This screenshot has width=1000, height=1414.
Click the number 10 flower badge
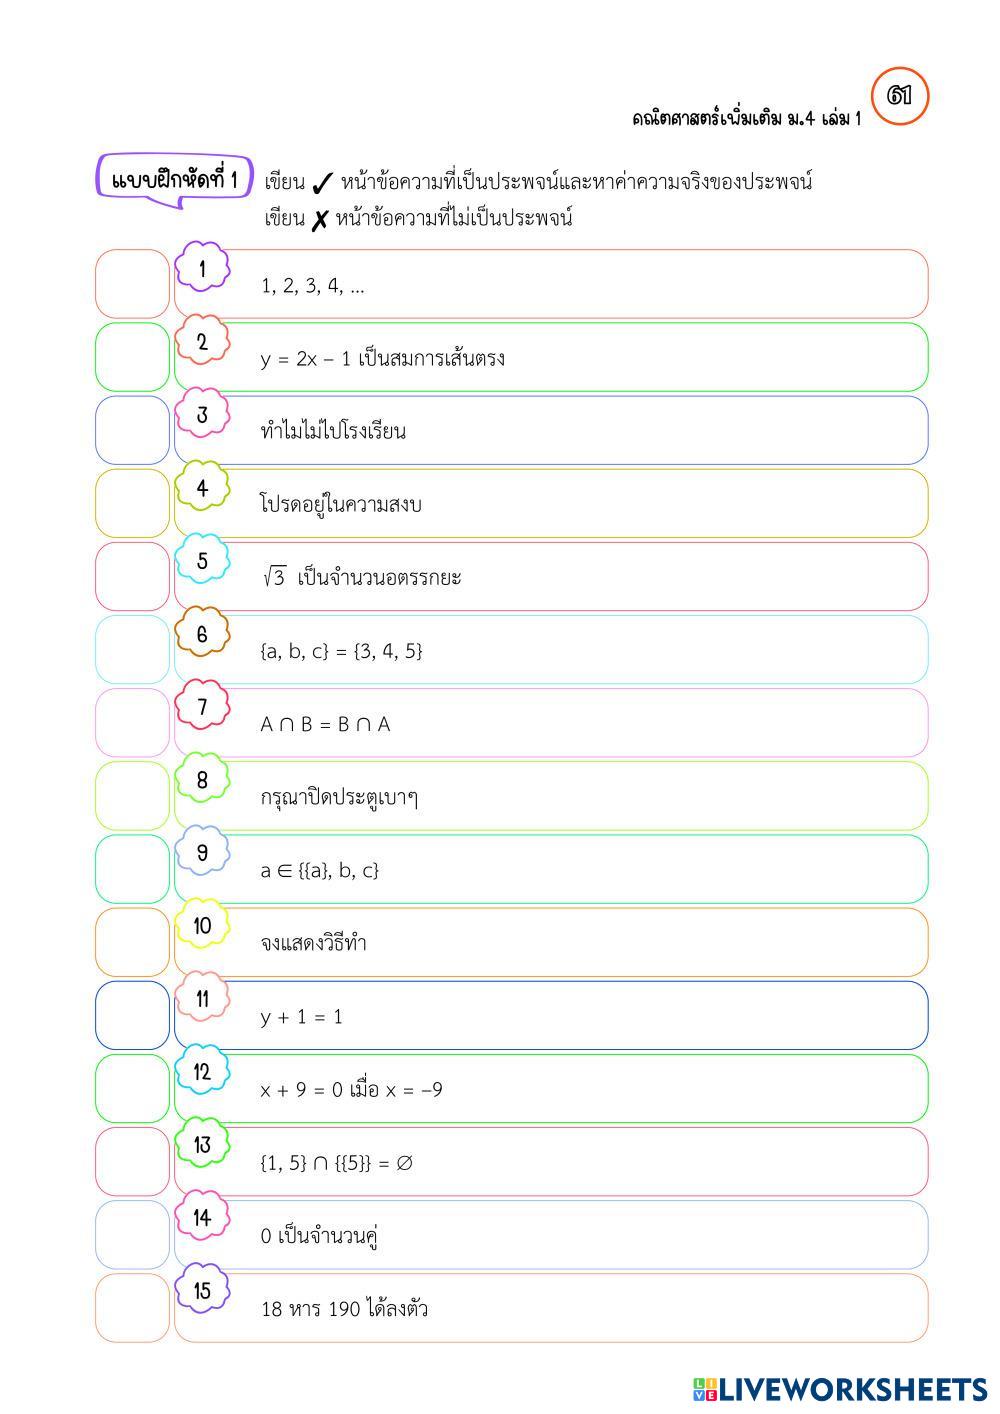coord(202,927)
